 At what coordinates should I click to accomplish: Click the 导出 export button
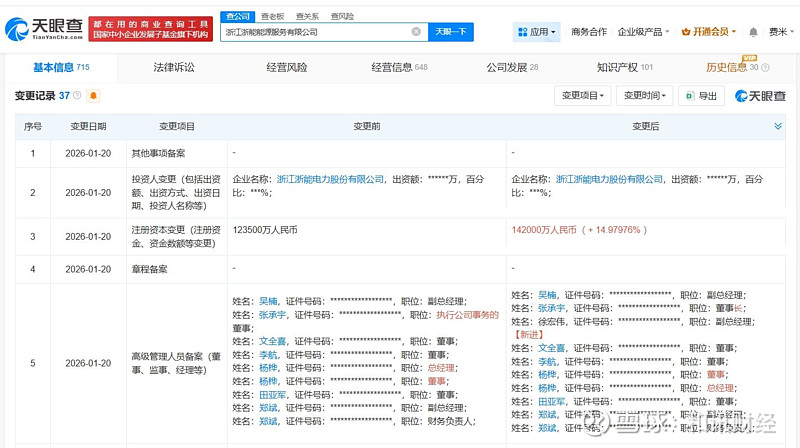700,96
